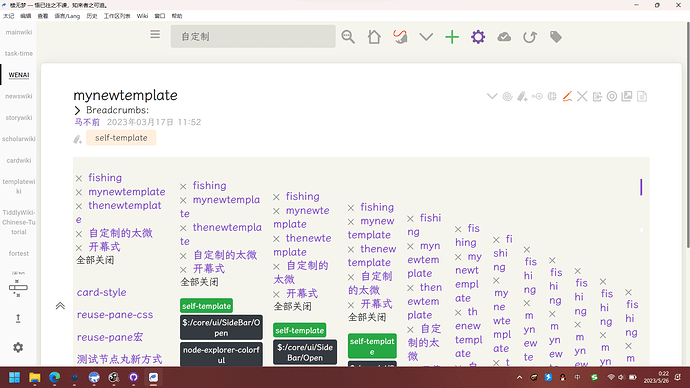This screenshot has width=690, height=388.
Task: Open the card-style link
Action: pos(102,292)
